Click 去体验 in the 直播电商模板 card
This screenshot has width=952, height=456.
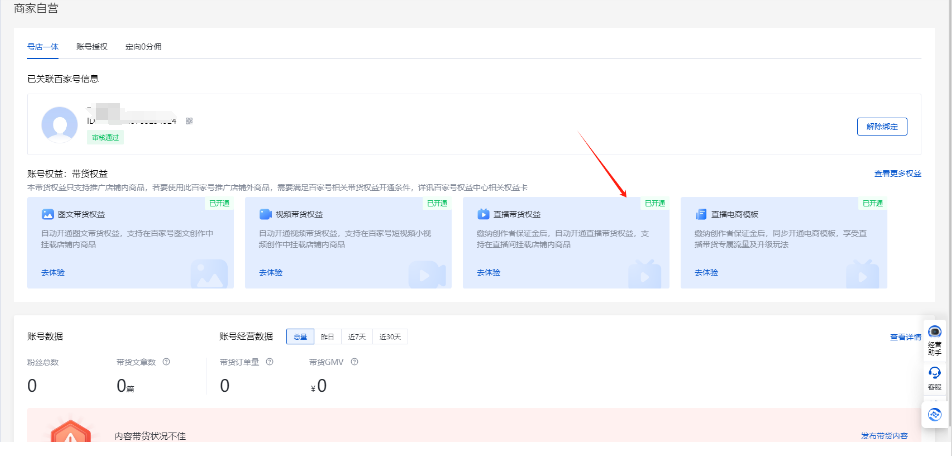tap(707, 273)
